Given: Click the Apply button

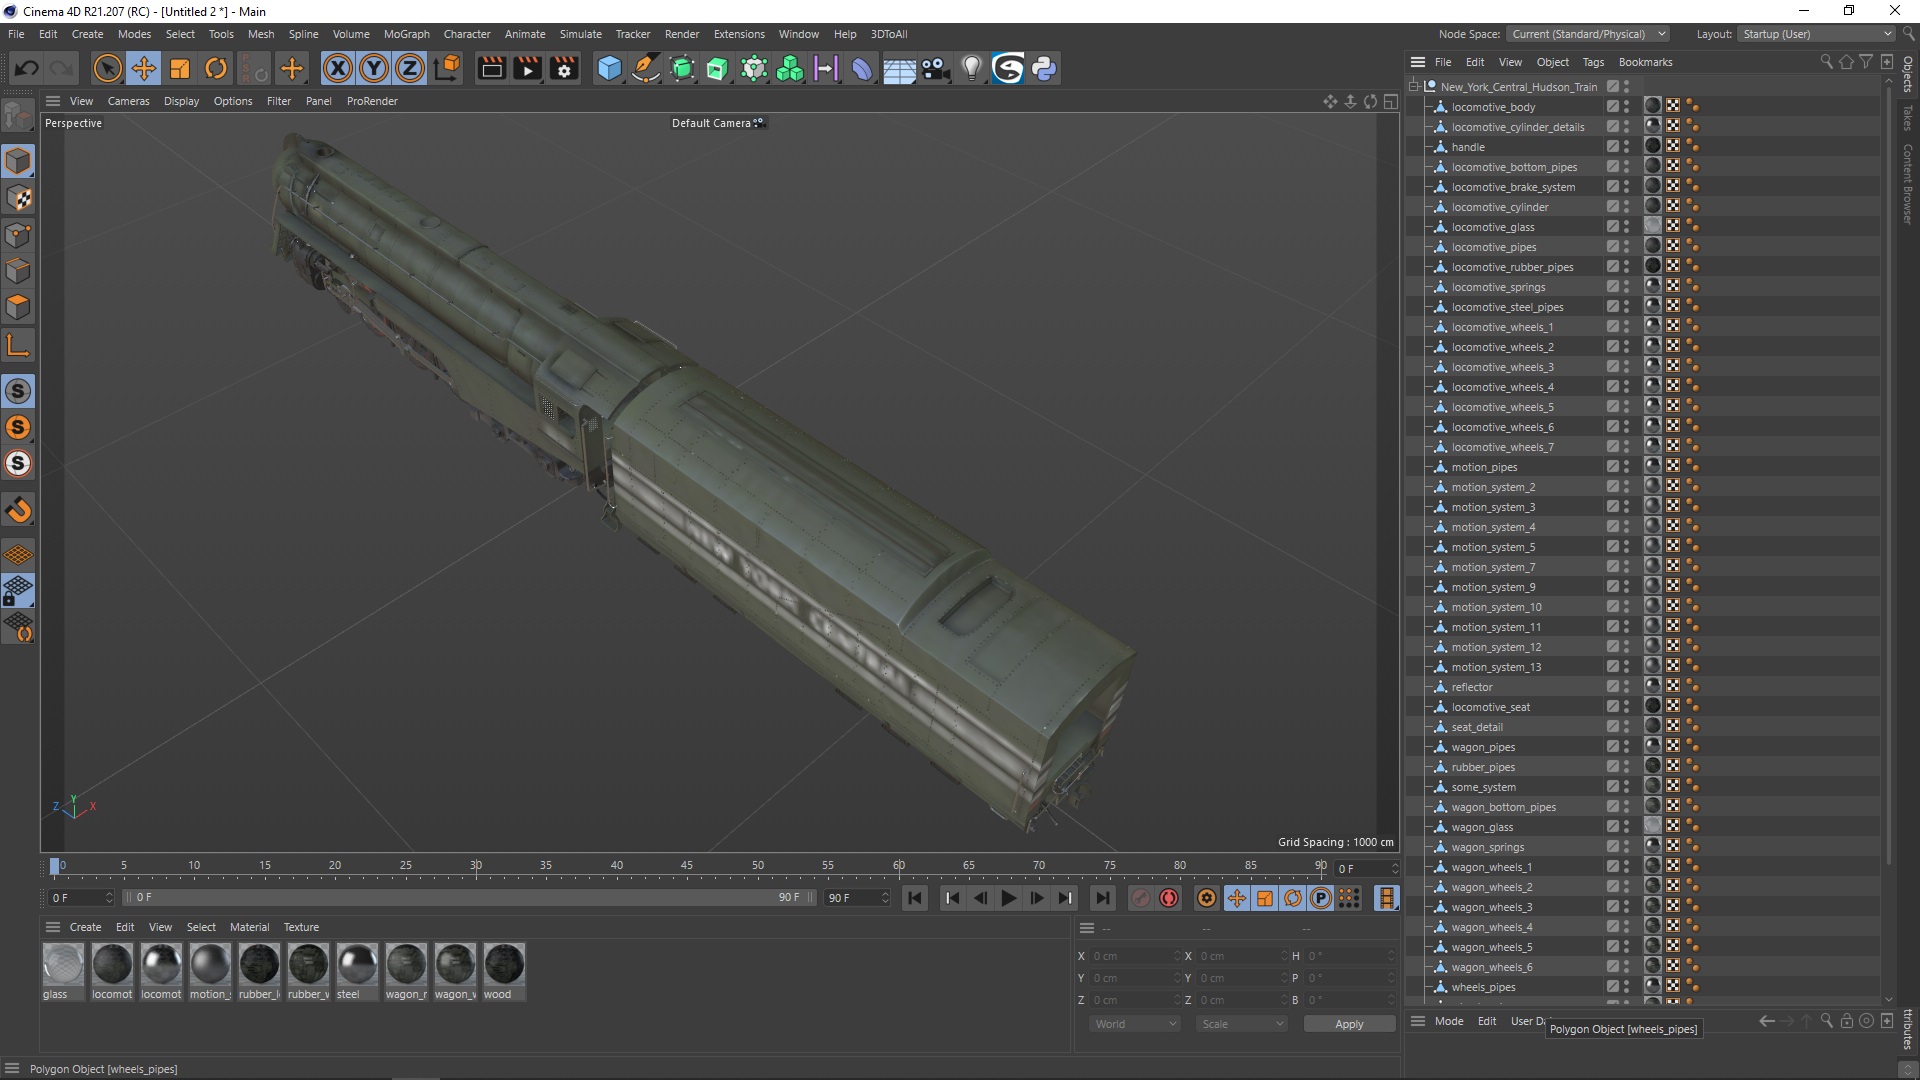Looking at the screenshot, I should click(1349, 1024).
